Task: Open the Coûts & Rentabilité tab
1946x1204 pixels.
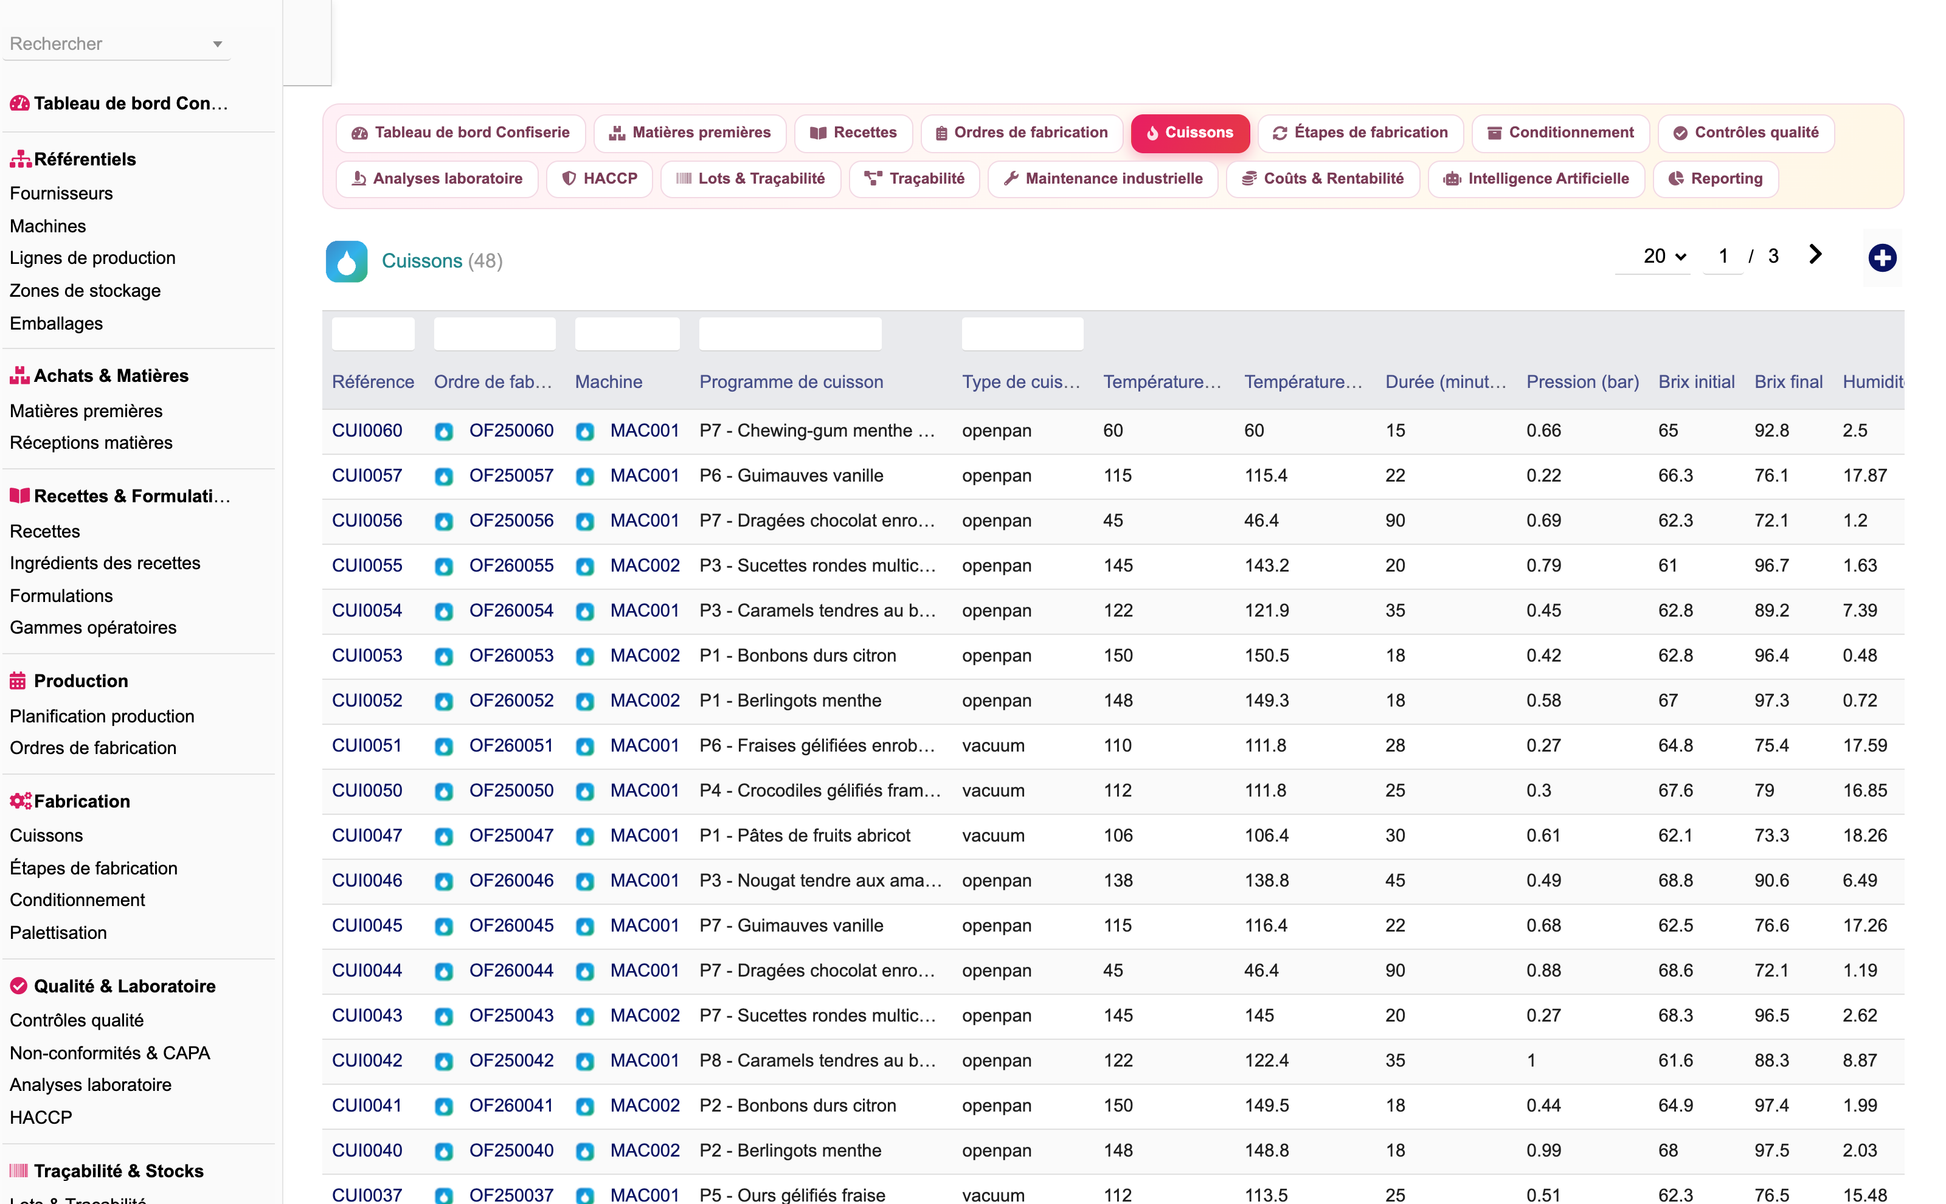Action: click(x=1323, y=179)
